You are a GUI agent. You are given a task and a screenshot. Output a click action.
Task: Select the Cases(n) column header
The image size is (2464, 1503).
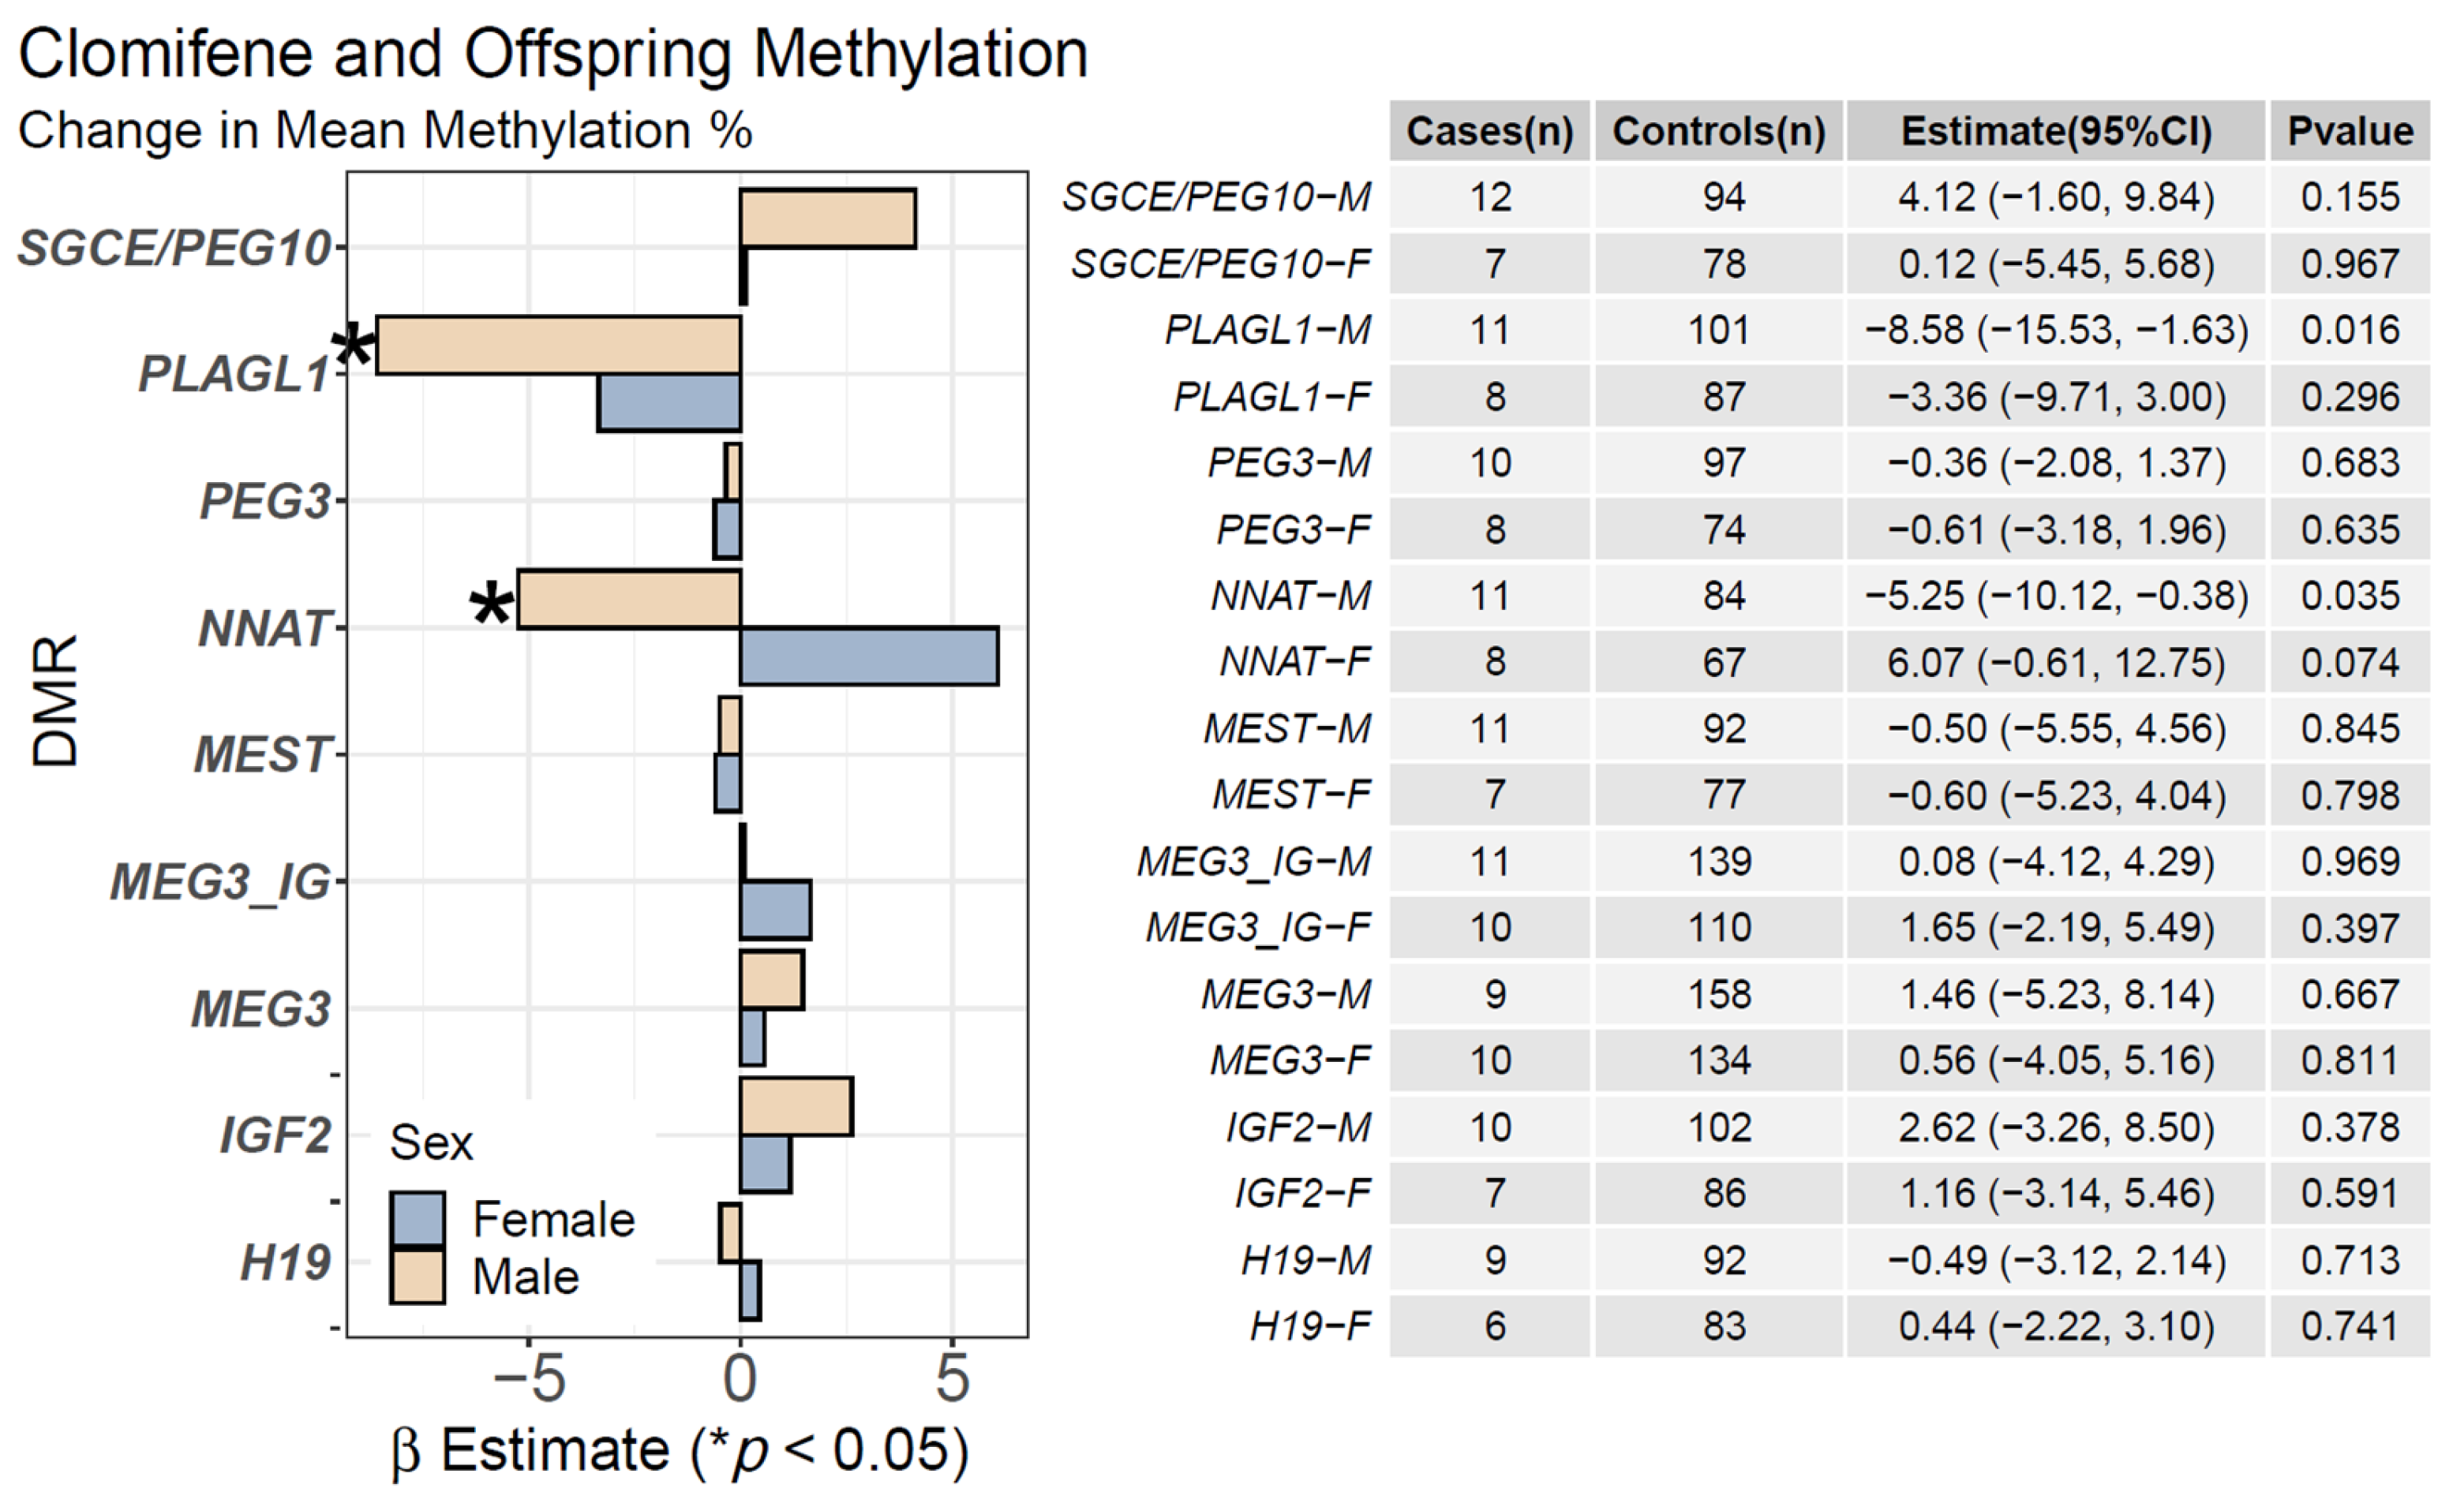click(x=1489, y=131)
